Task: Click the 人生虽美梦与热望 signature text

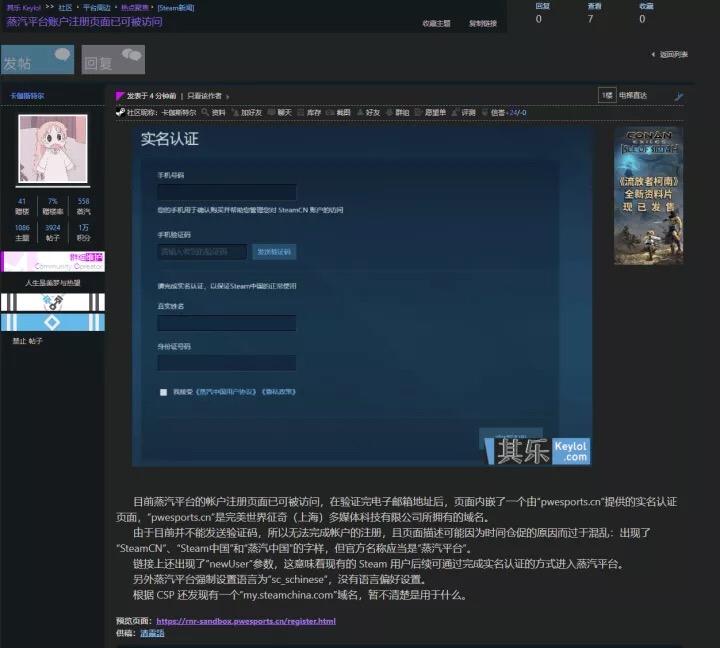Action: tap(53, 282)
